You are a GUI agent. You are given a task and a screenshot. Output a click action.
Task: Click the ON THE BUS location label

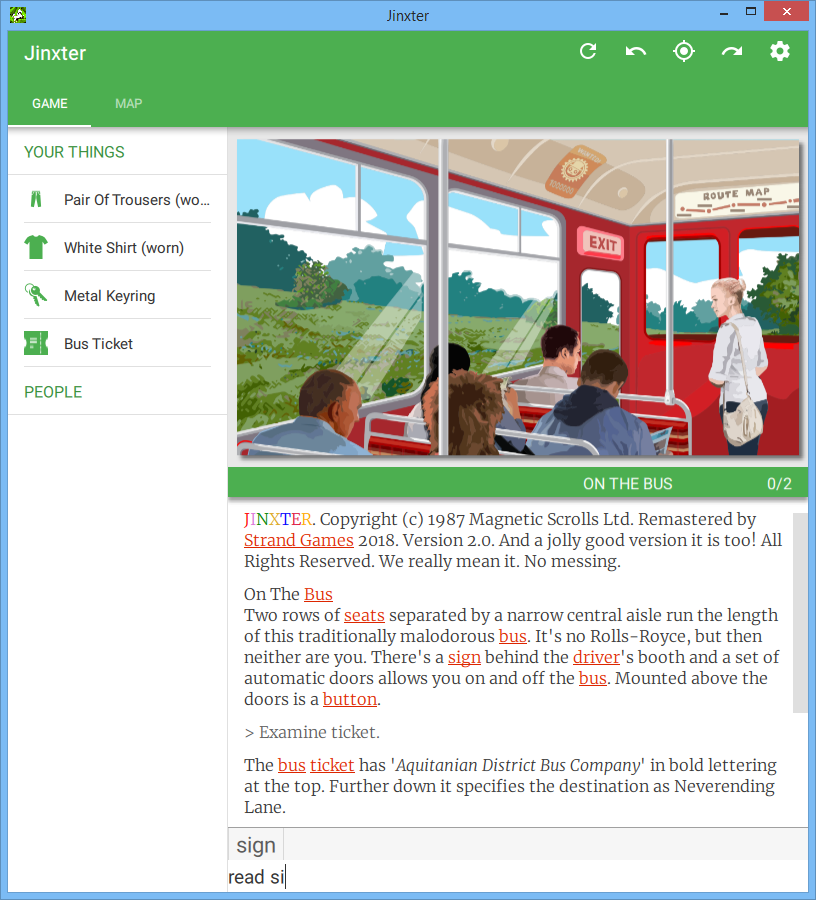627,484
